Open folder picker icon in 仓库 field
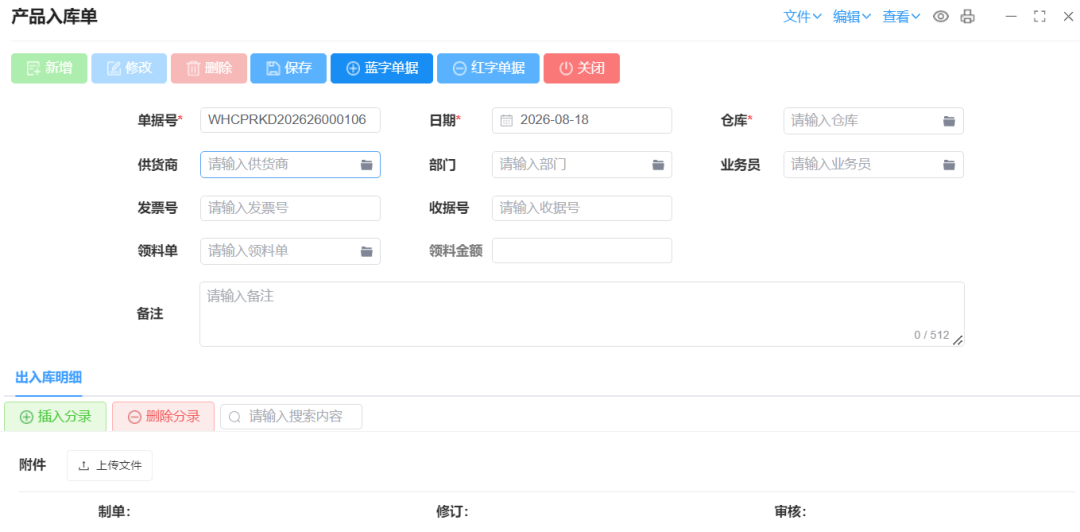This screenshot has height=532, width=1080. (x=949, y=121)
